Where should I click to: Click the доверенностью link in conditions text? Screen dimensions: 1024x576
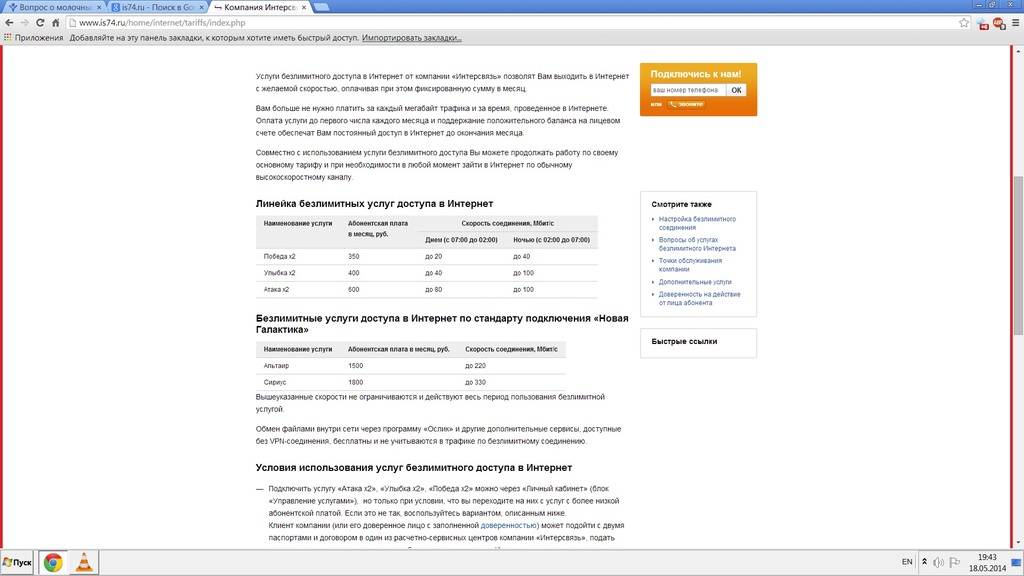coord(508,525)
